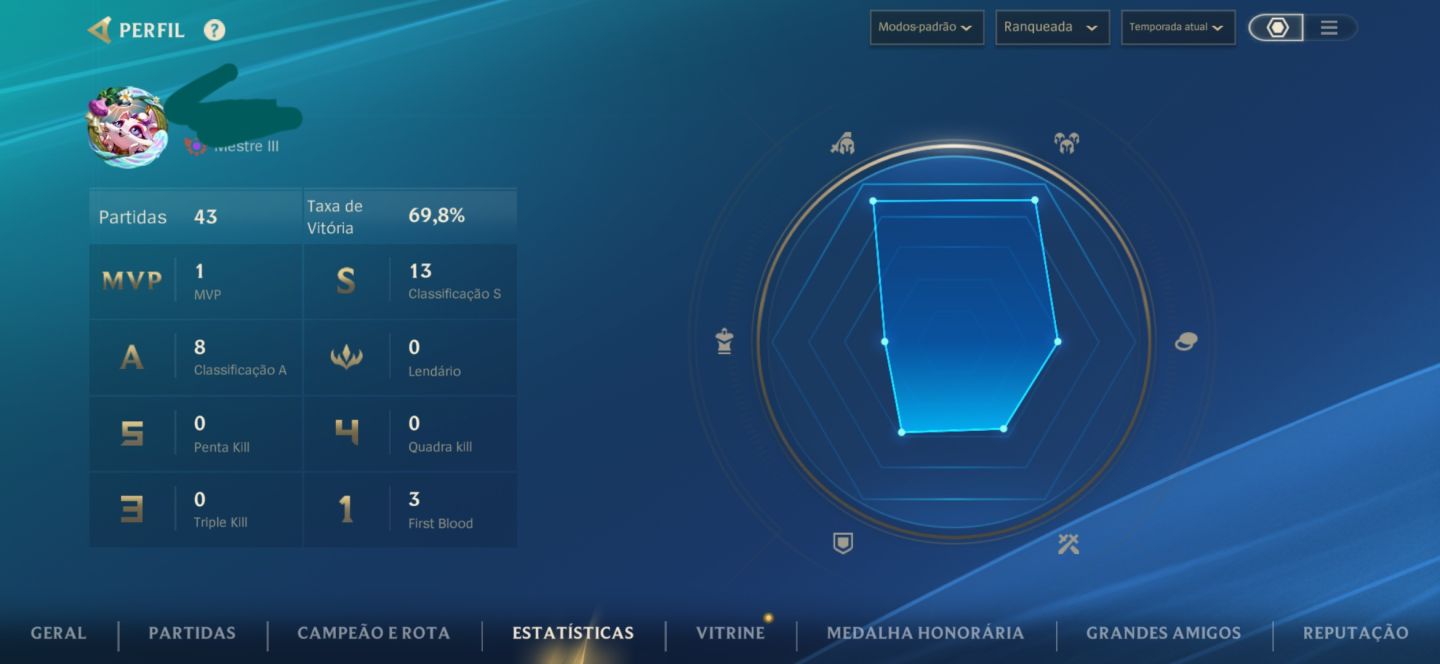Tap the gold MVP emblem
The image size is (1440, 664).
point(132,281)
